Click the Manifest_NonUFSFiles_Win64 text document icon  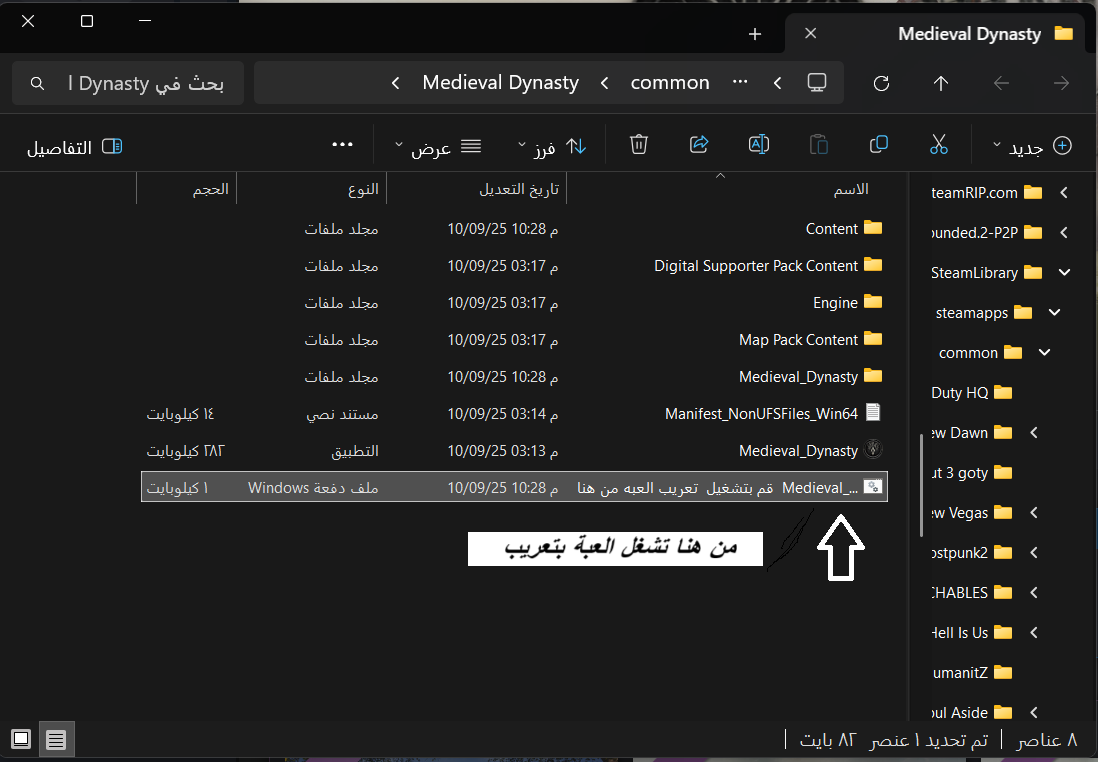tap(873, 413)
